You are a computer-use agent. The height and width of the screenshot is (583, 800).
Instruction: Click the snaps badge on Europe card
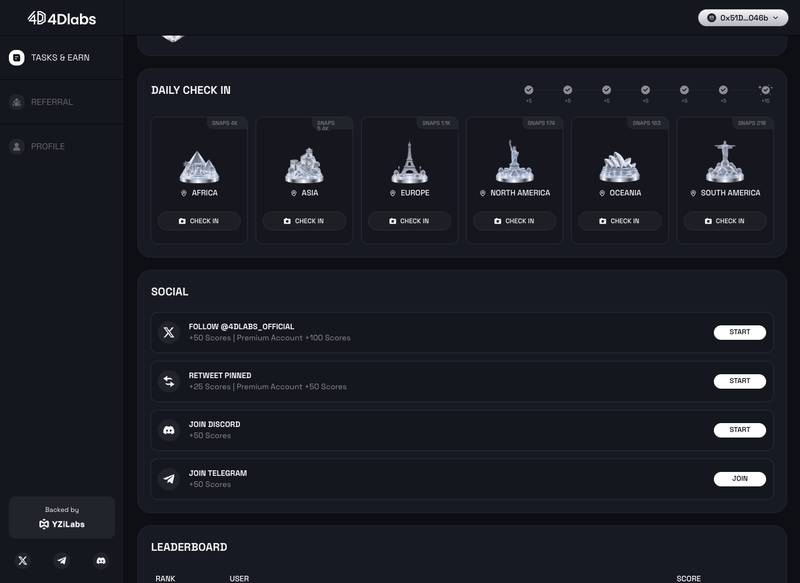click(x=436, y=123)
